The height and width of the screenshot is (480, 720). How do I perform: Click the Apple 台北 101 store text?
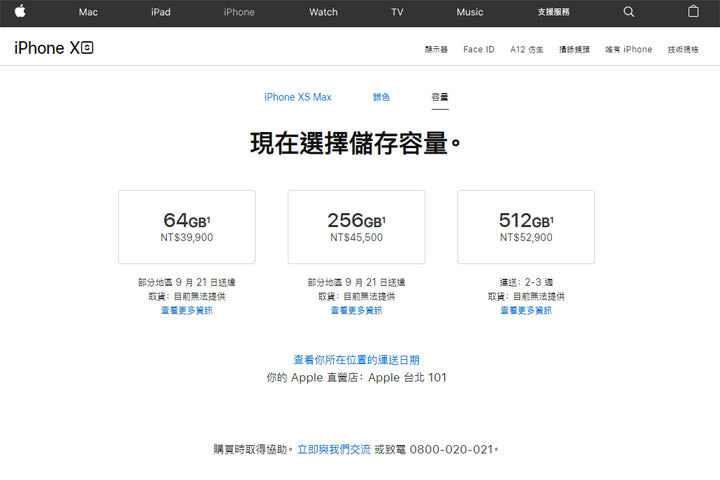pos(407,378)
